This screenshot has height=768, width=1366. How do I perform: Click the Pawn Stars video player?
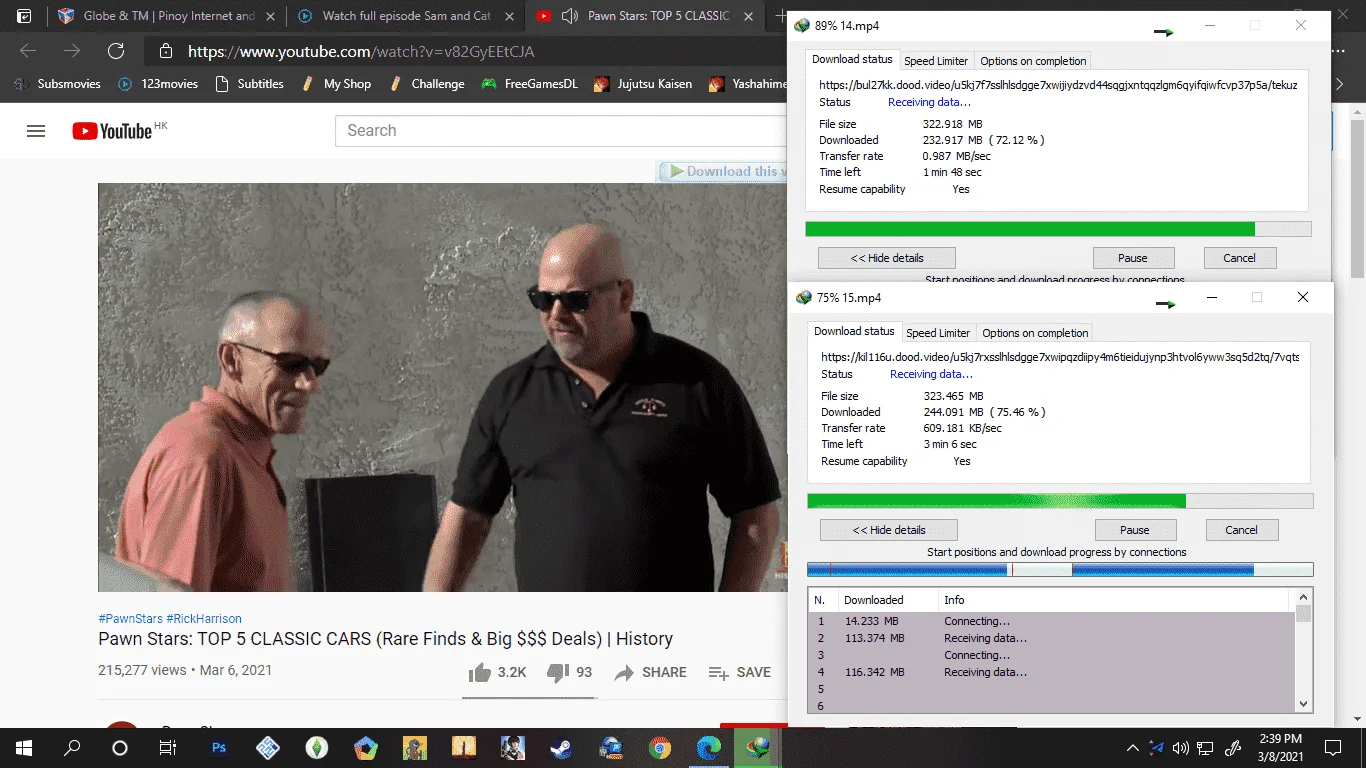pyautogui.click(x=443, y=387)
